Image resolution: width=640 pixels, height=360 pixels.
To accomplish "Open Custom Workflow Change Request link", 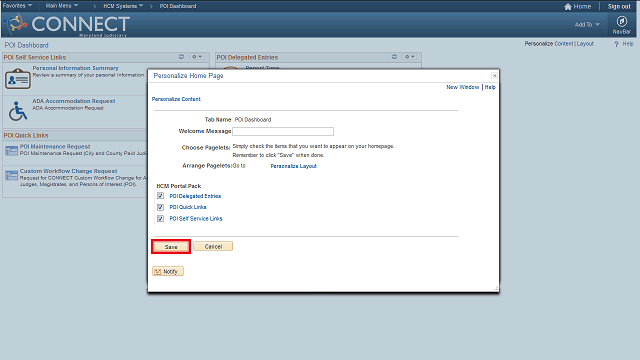I will click(69, 171).
